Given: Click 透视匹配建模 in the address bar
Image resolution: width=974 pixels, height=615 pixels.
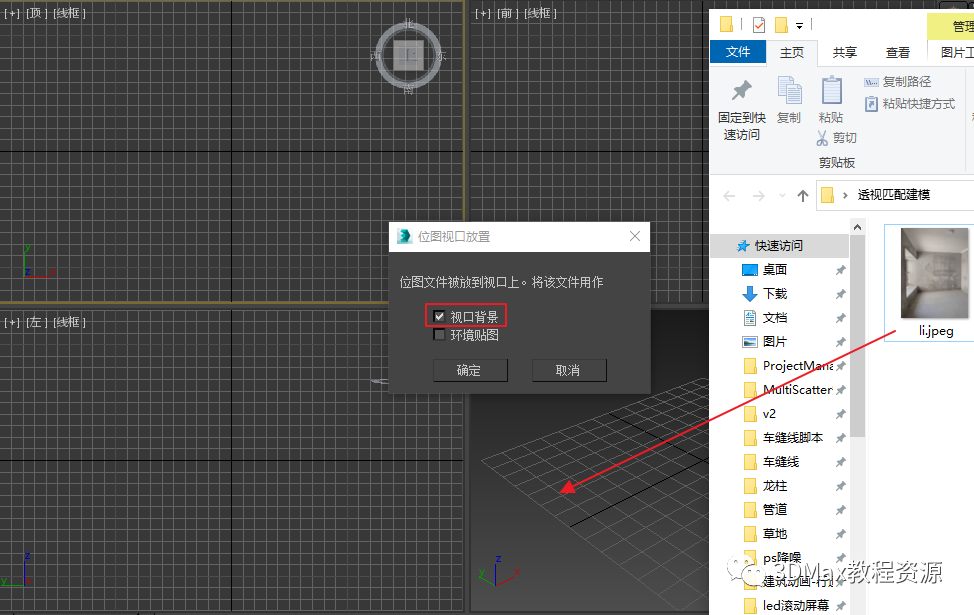Looking at the screenshot, I should coord(893,195).
